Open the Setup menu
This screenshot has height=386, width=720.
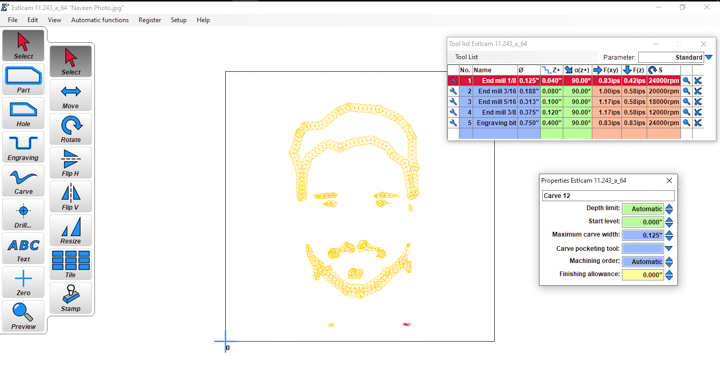(x=179, y=20)
